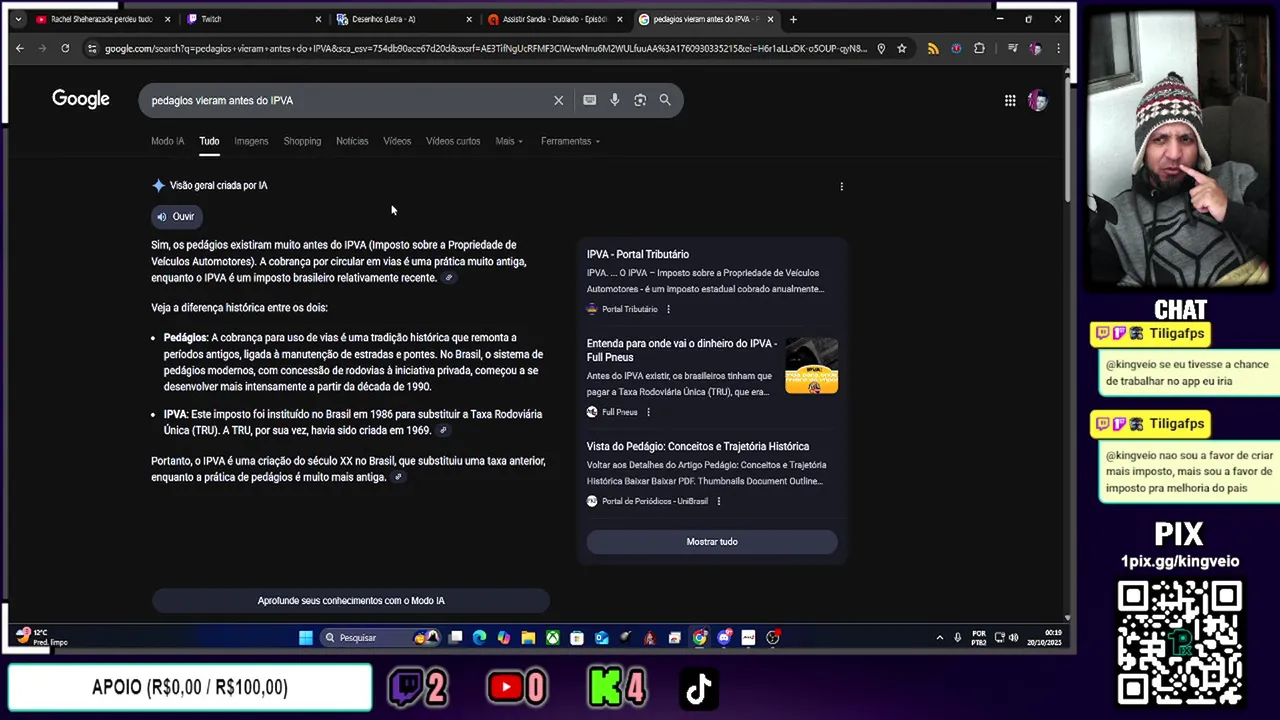Expand the Mais dropdown
Image resolution: width=1280 pixels, height=720 pixels.
coord(509,141)
